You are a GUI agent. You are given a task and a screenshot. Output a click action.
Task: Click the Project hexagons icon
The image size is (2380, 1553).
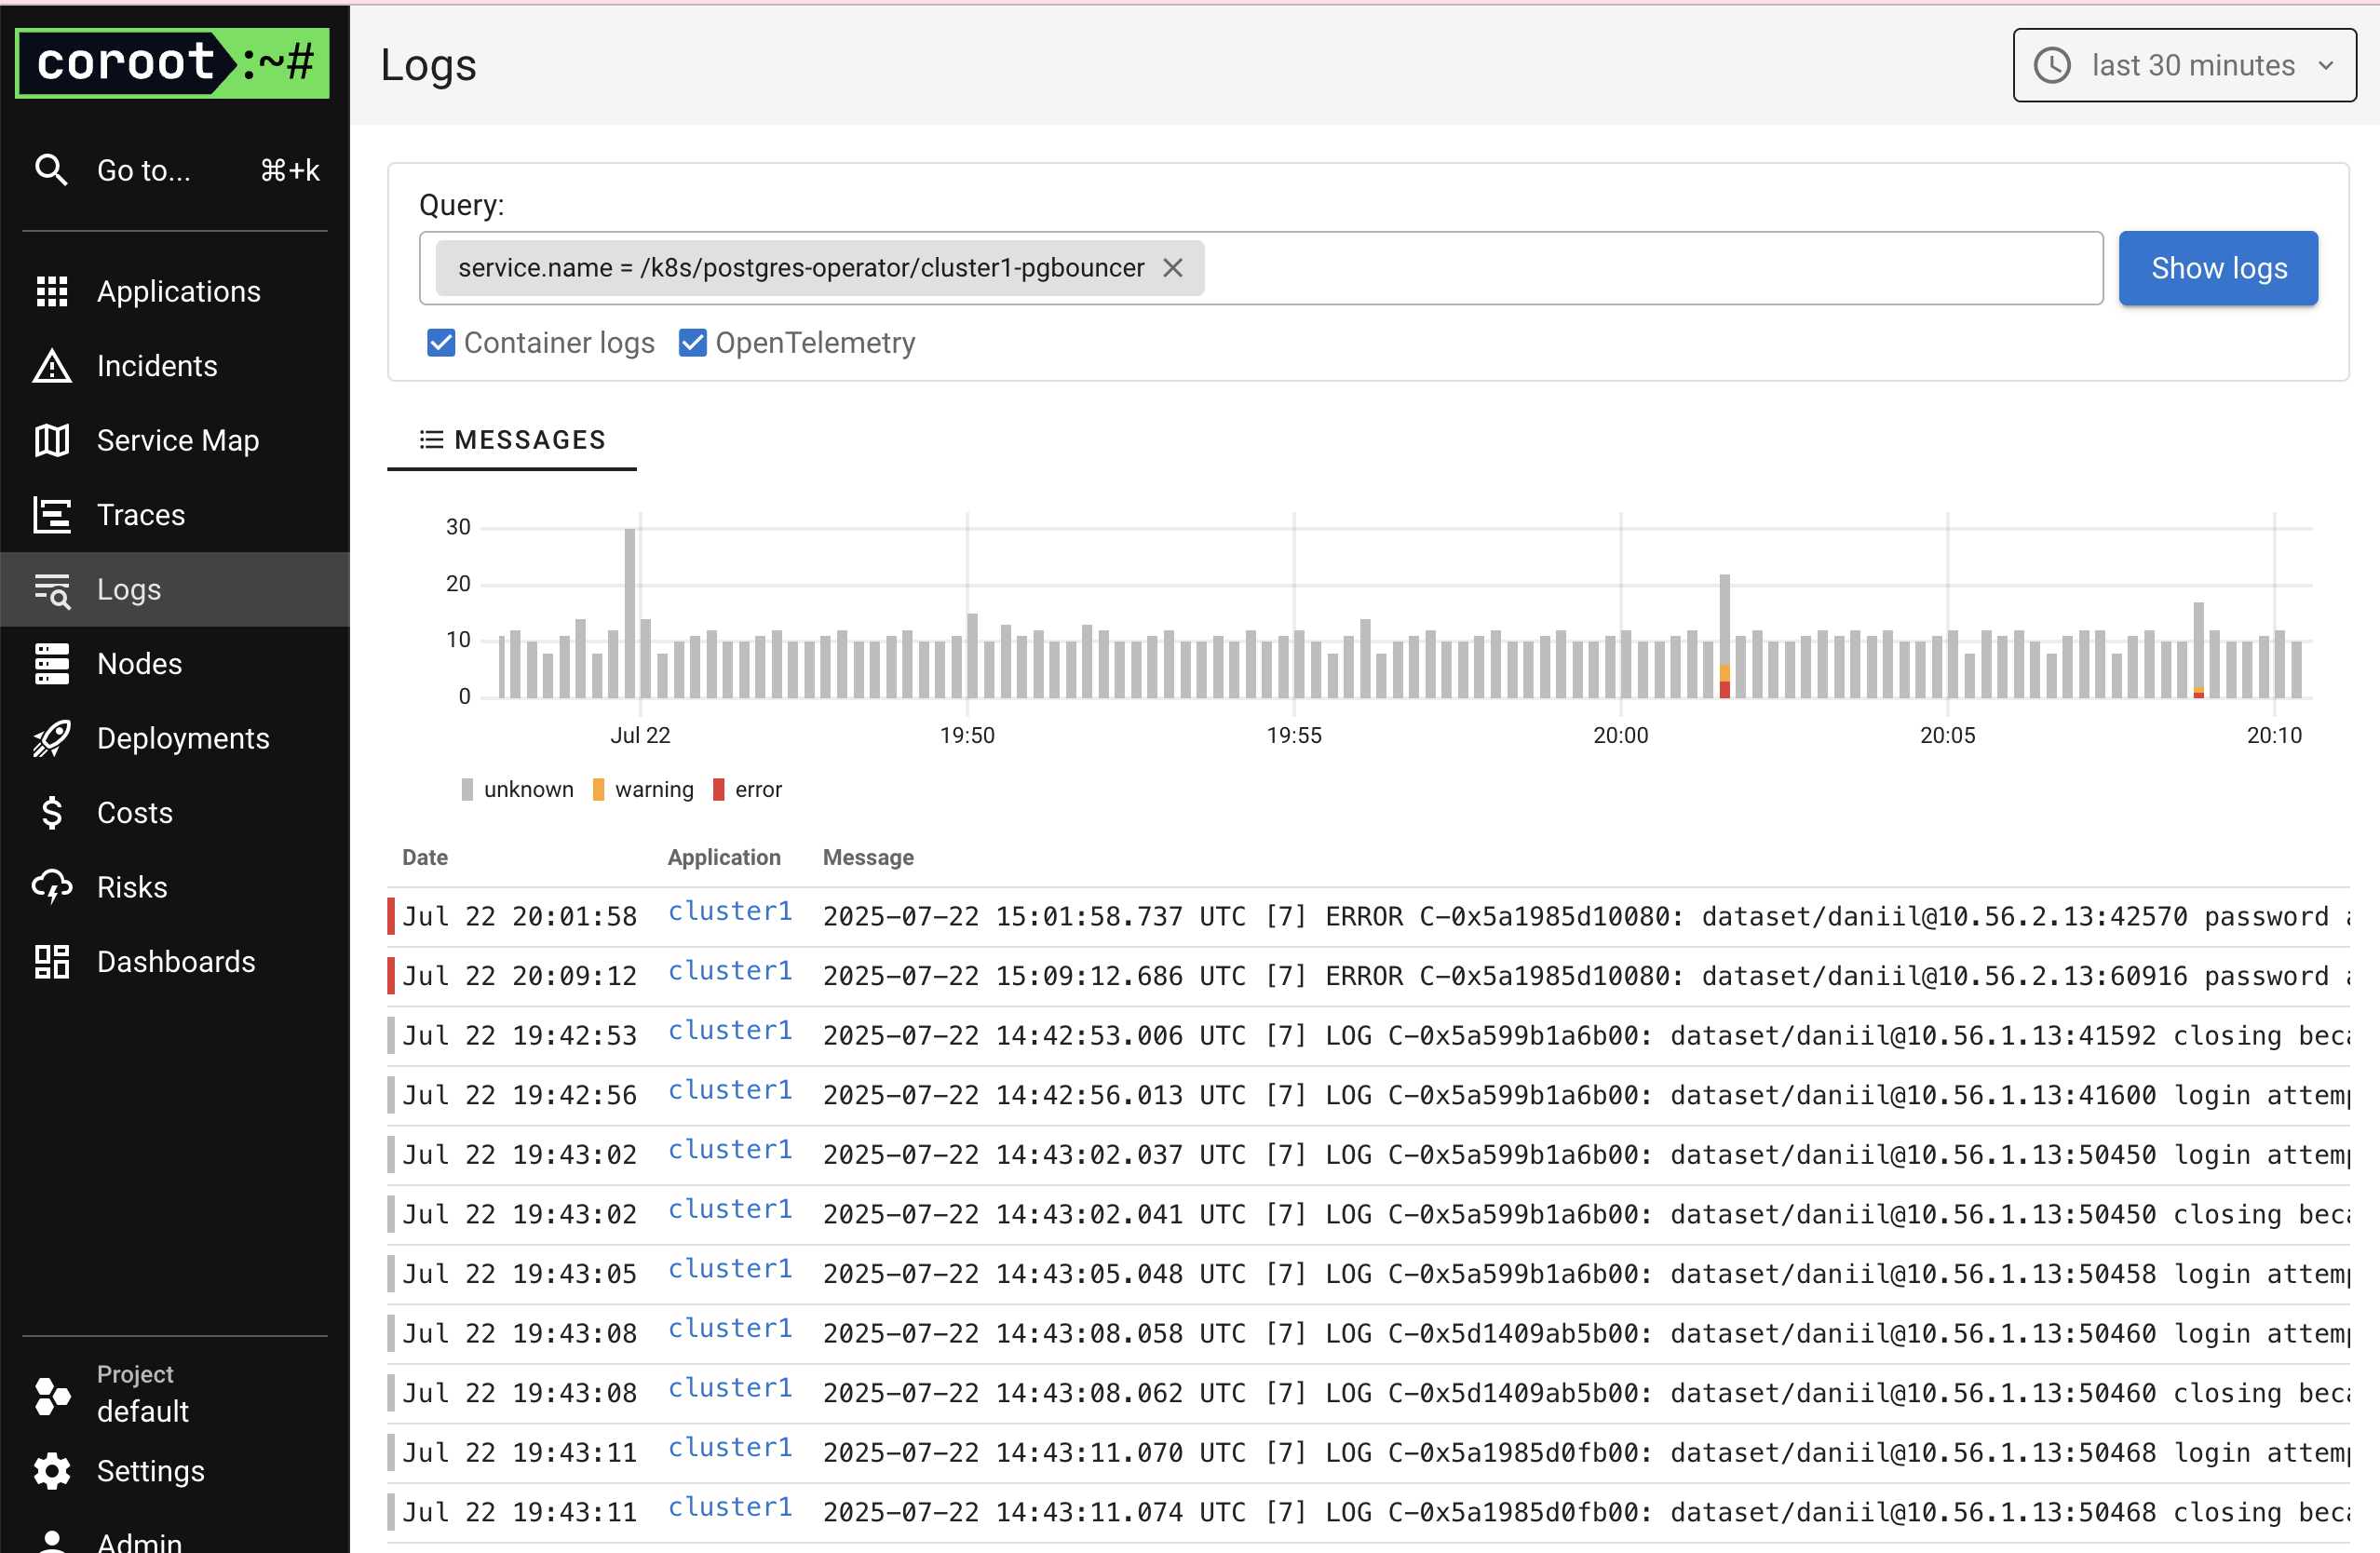[51, 1396]
